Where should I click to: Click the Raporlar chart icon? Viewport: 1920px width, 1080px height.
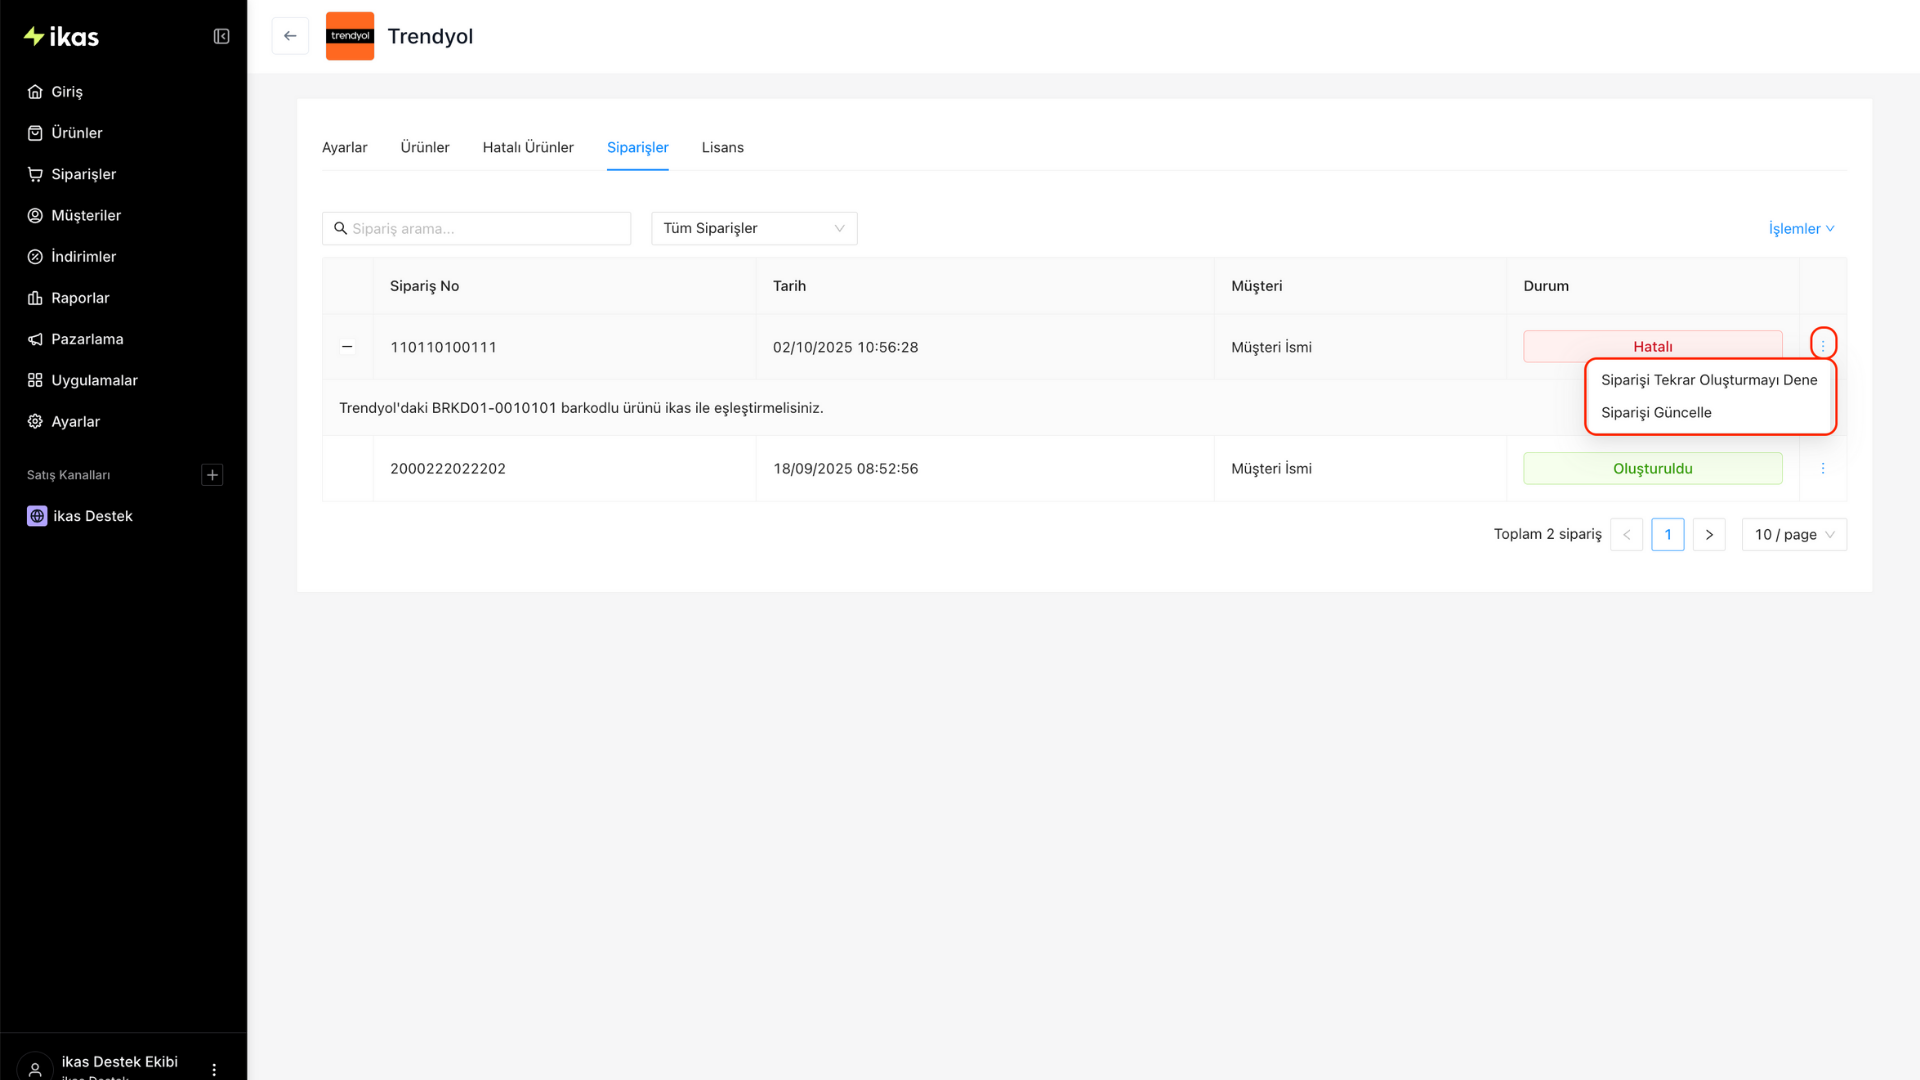click(35, 298)
